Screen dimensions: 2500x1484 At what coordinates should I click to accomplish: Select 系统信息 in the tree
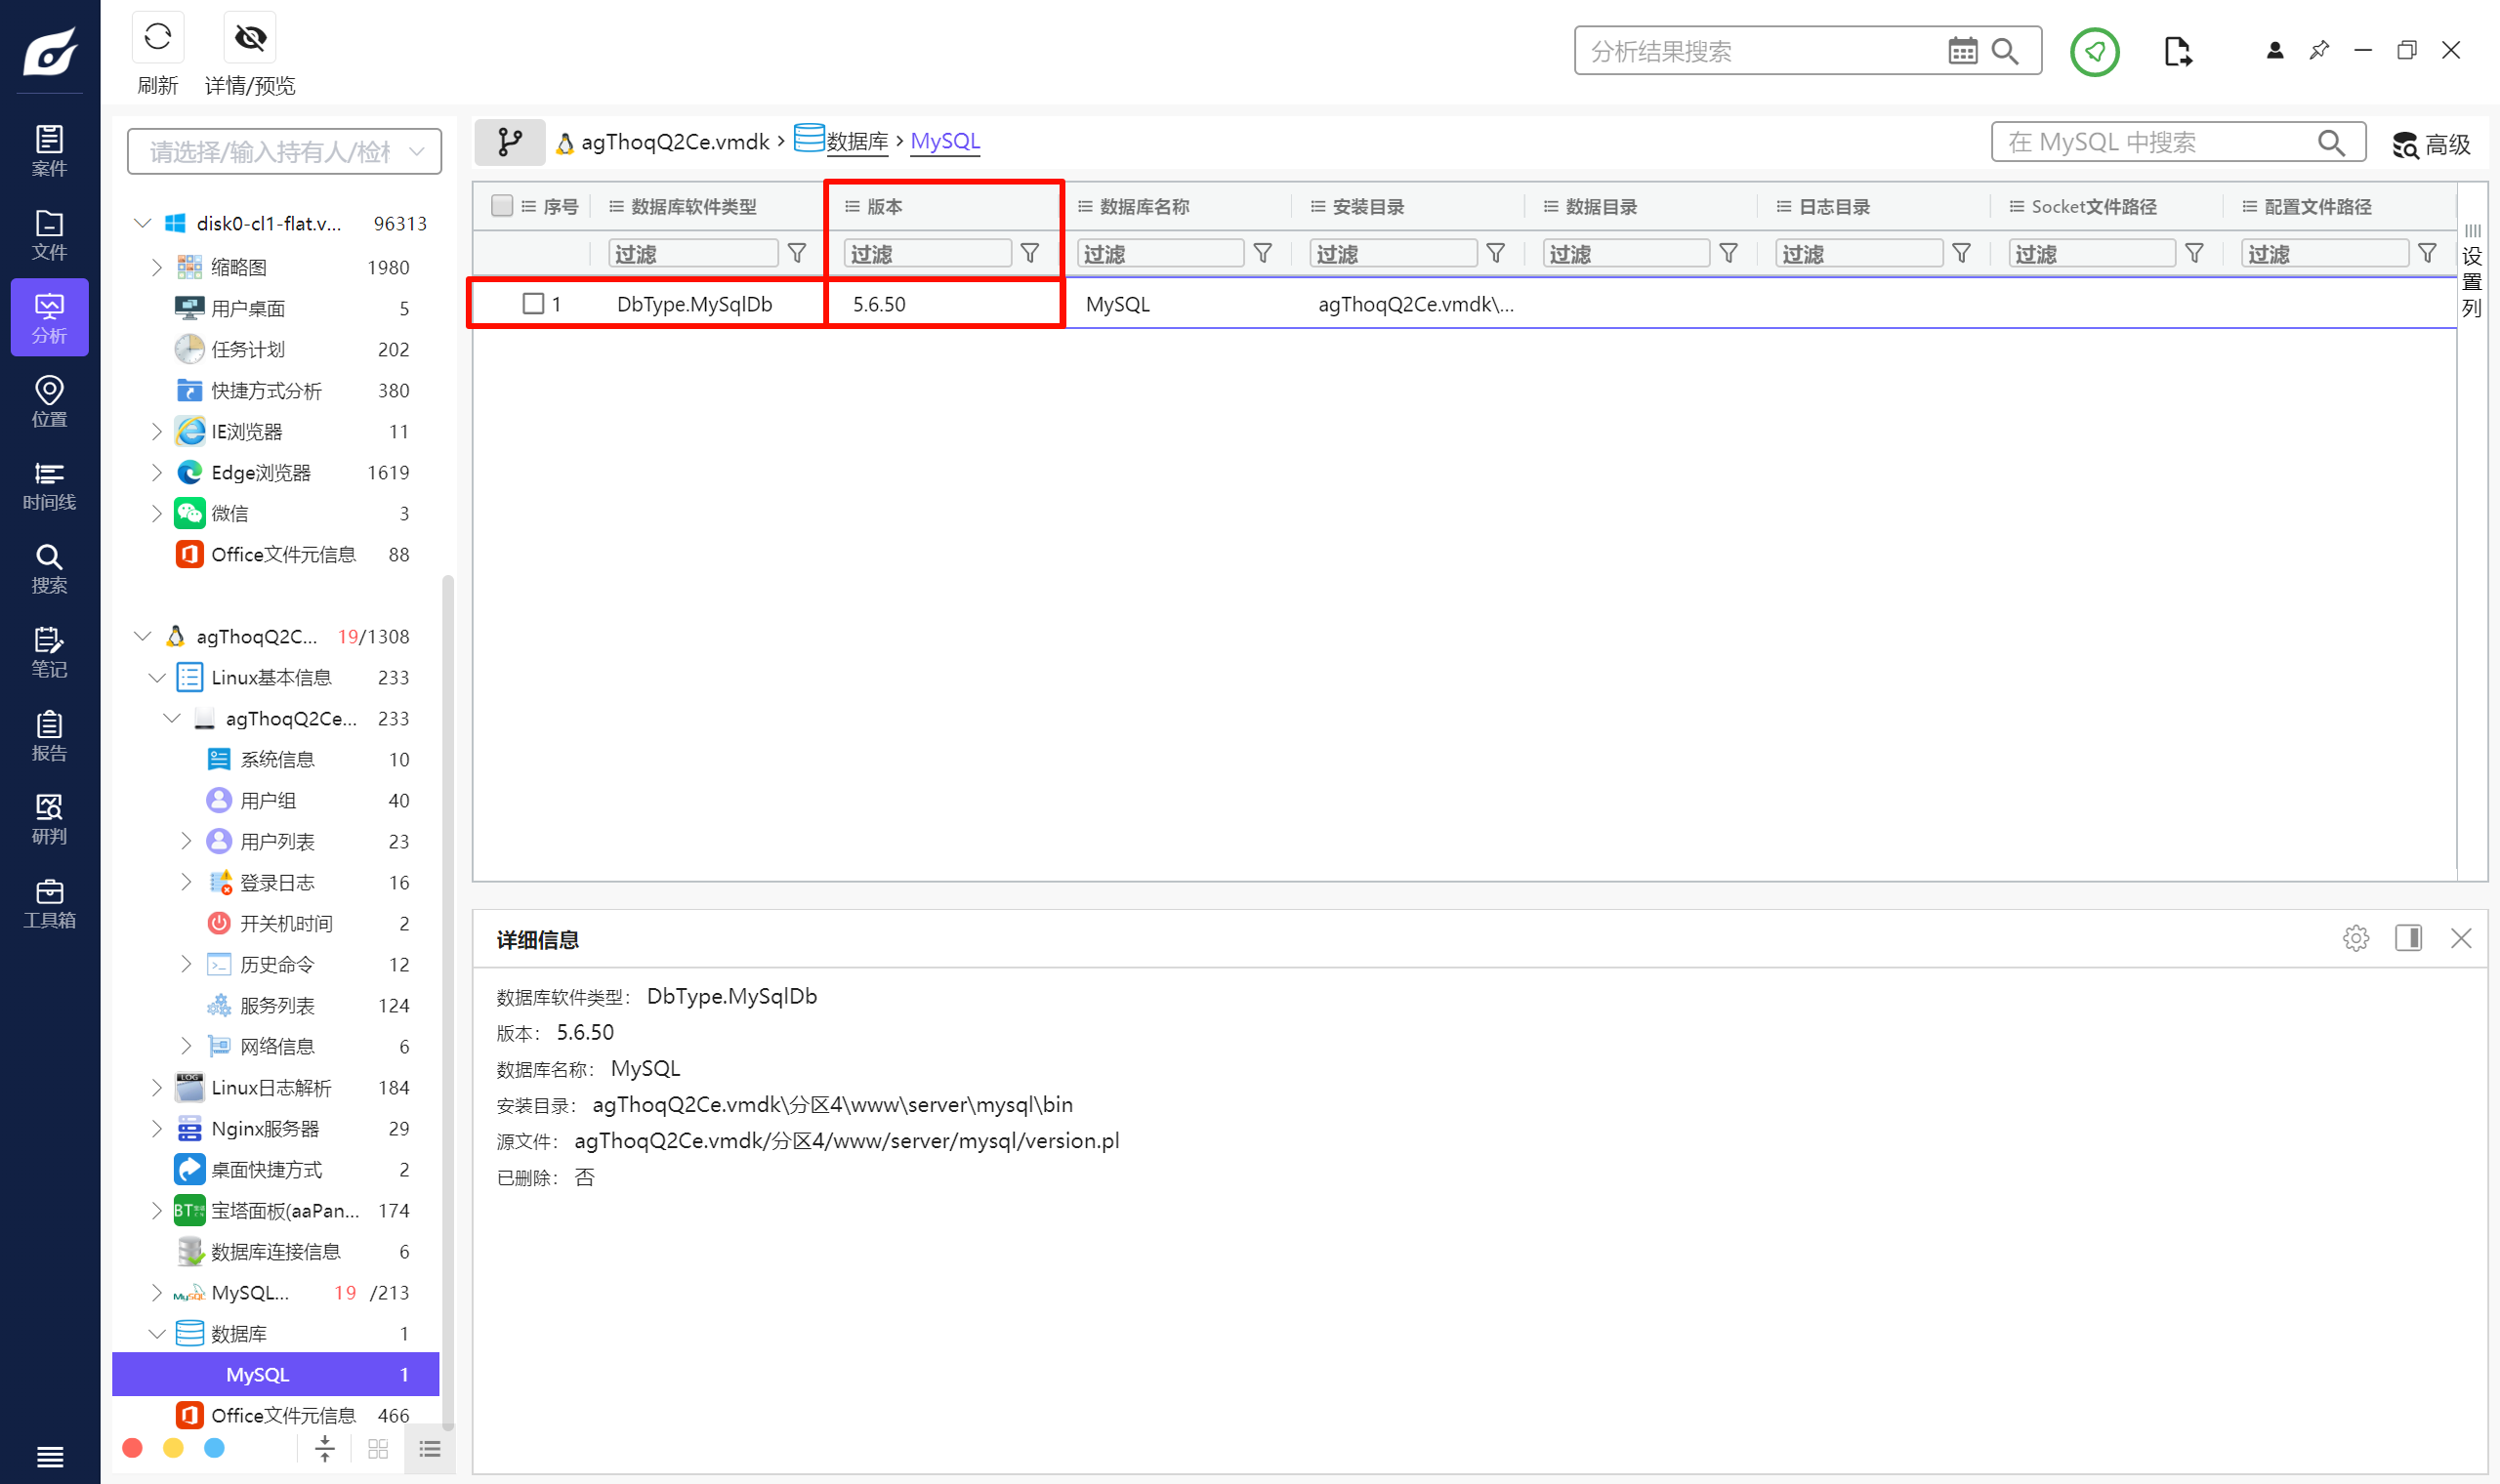pos(276,759)
